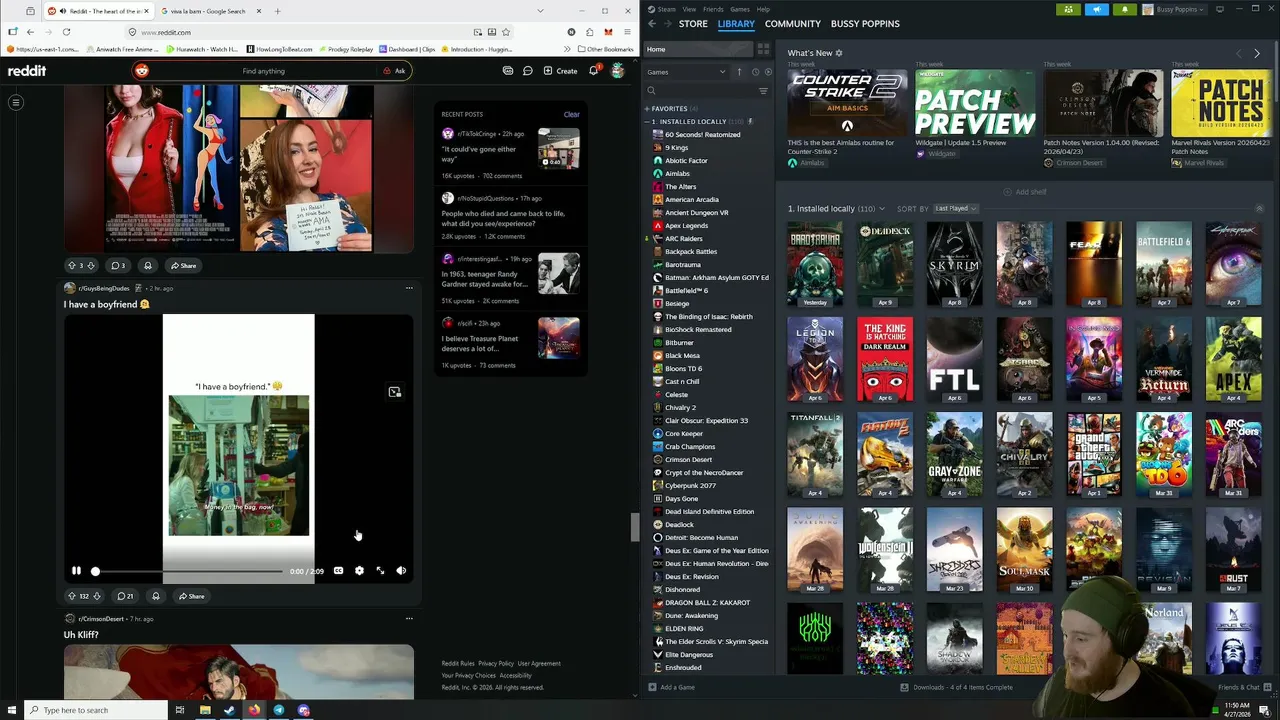Open Steam announcements megaphone button
Screen dimensions: 1280x720
[1096, 9]
